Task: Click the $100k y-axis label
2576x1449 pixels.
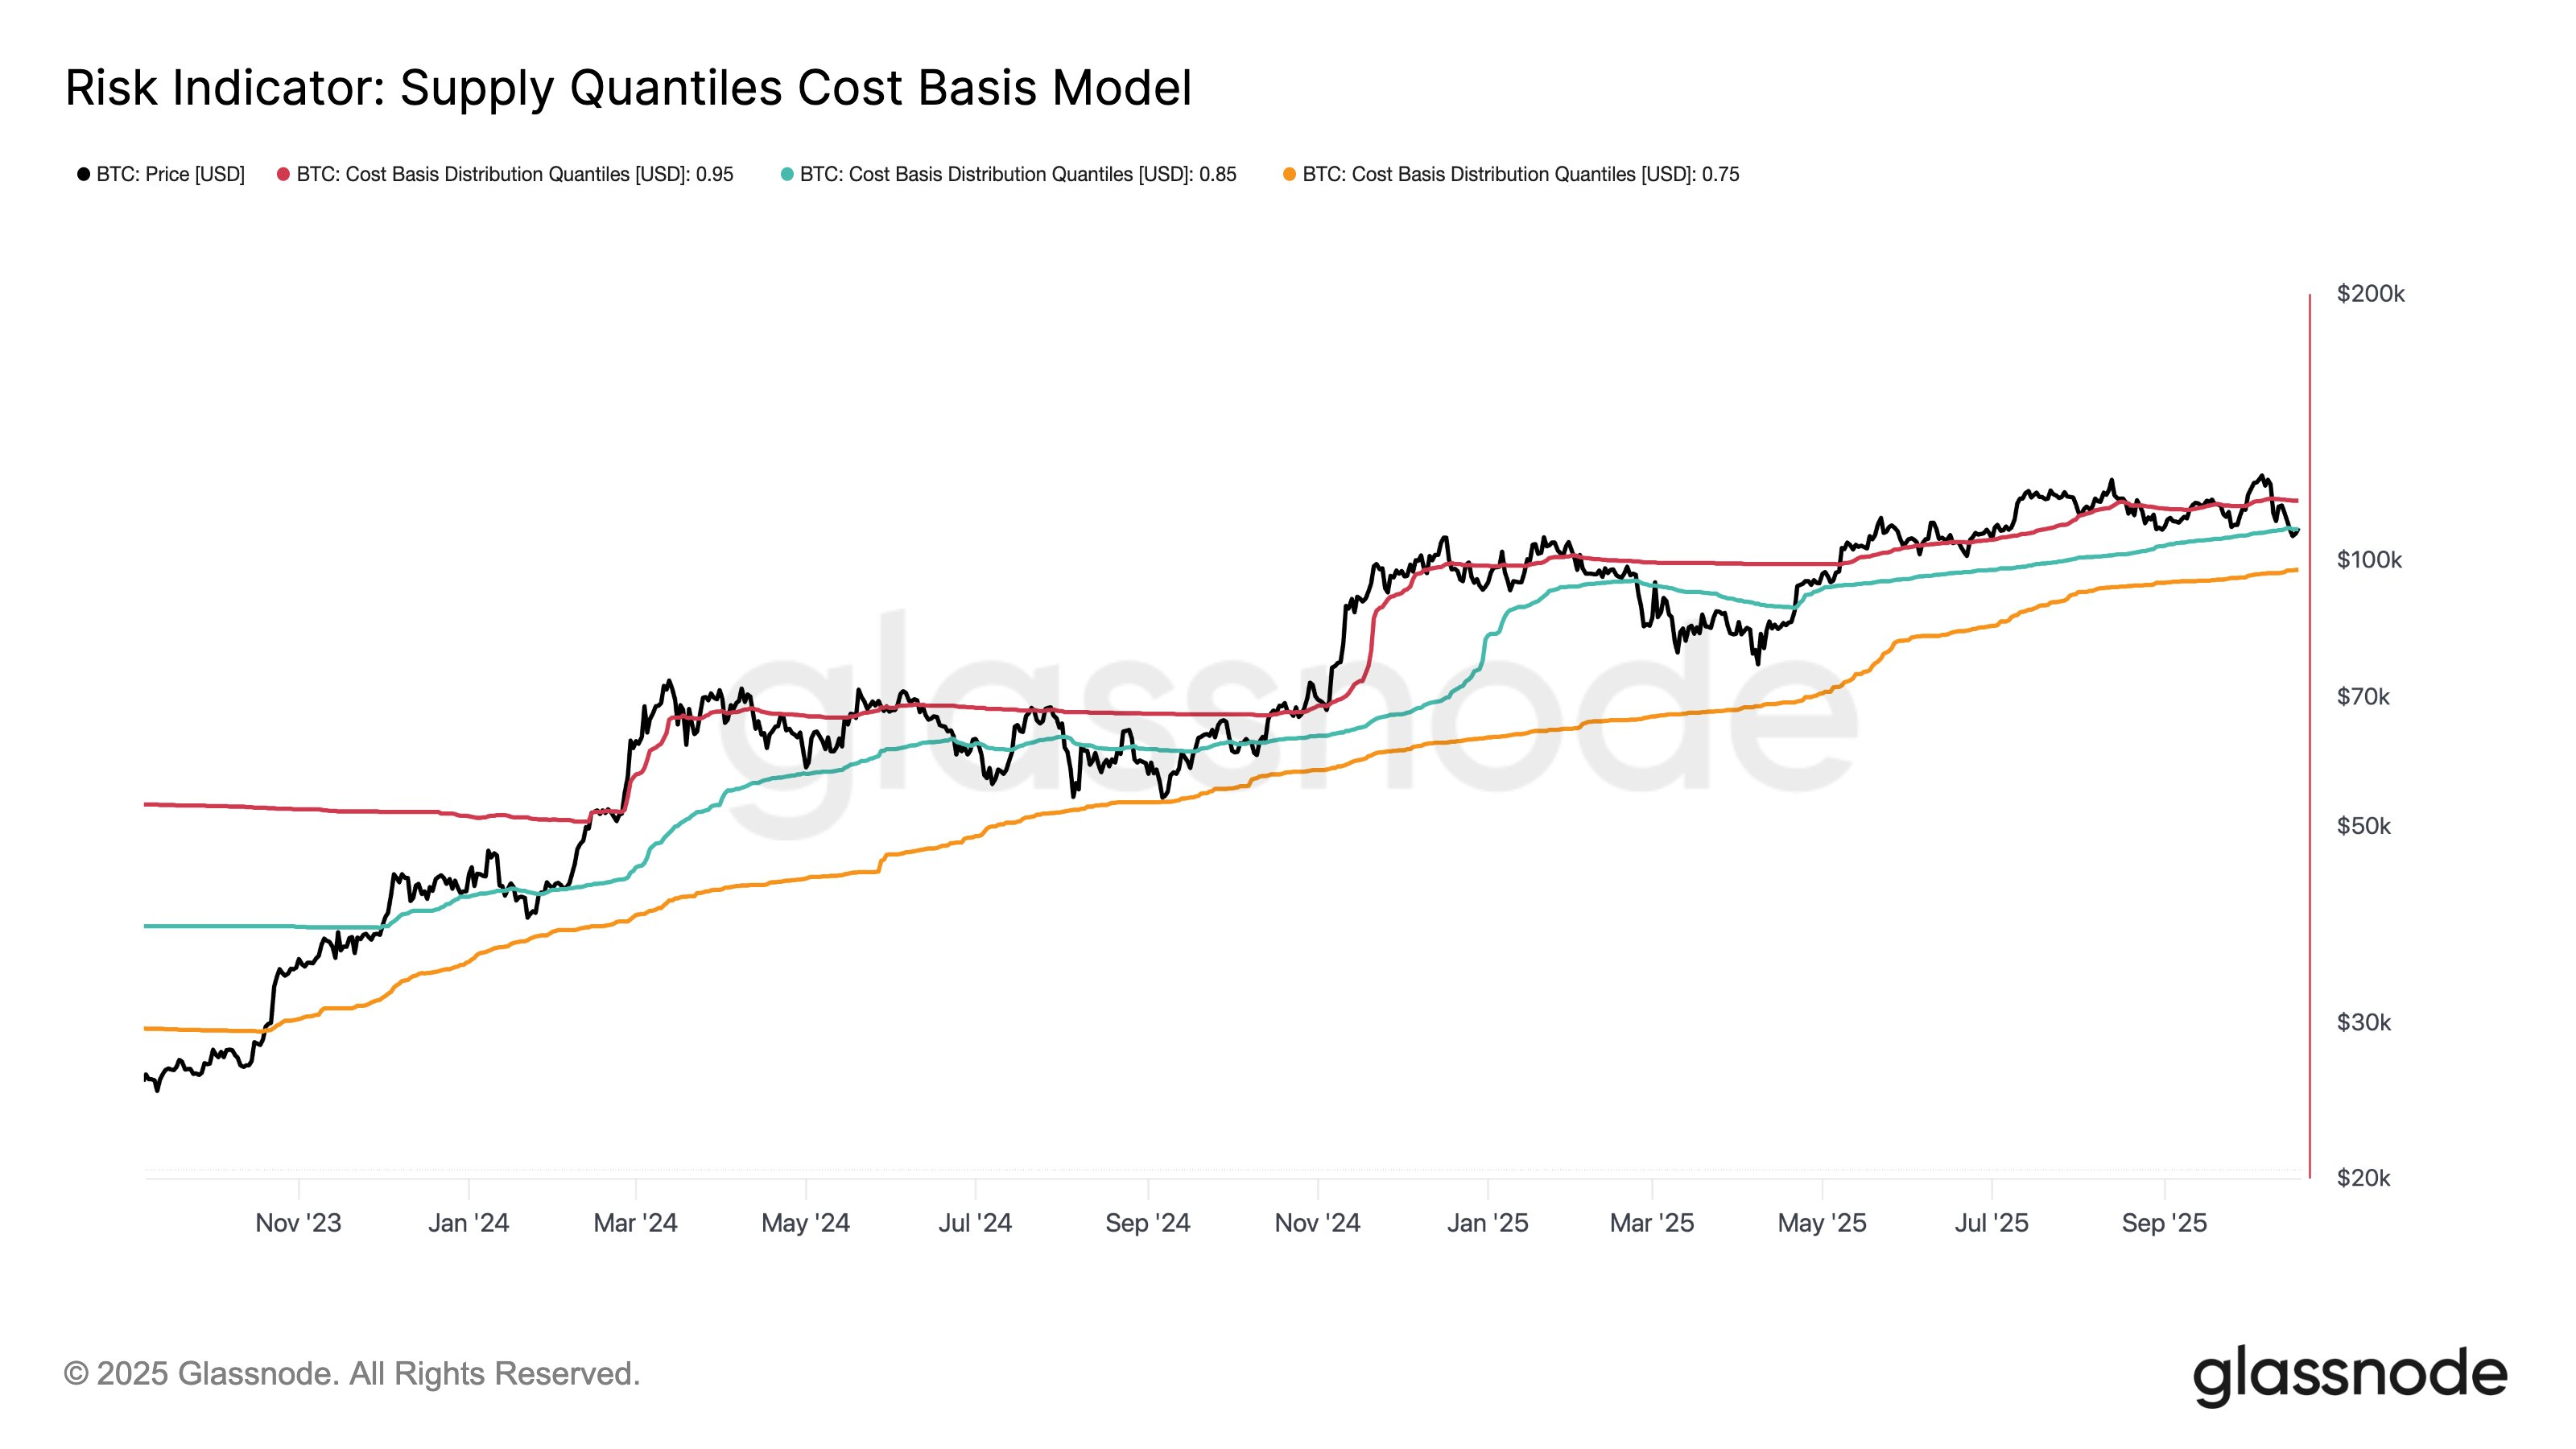Action: [x=2369, y=560]
